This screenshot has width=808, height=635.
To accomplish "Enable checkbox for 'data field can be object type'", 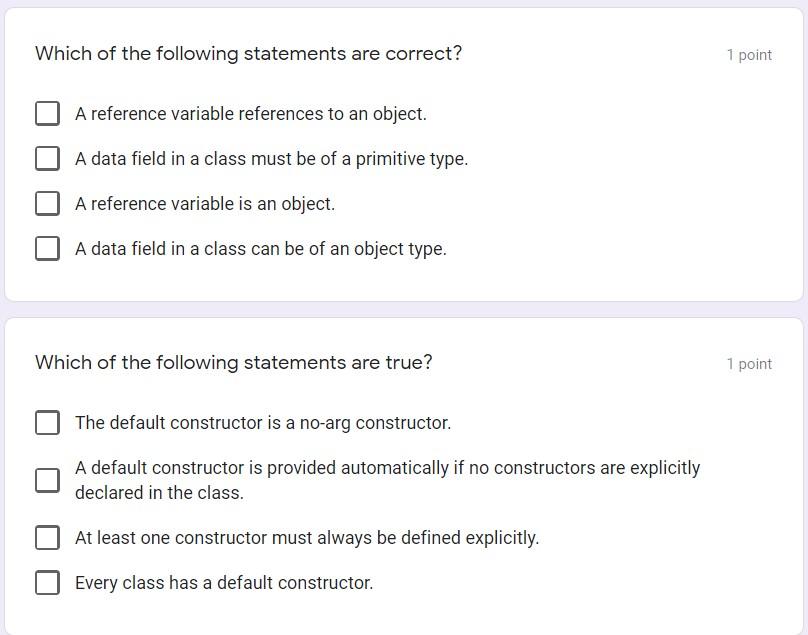I will [47, 248].
